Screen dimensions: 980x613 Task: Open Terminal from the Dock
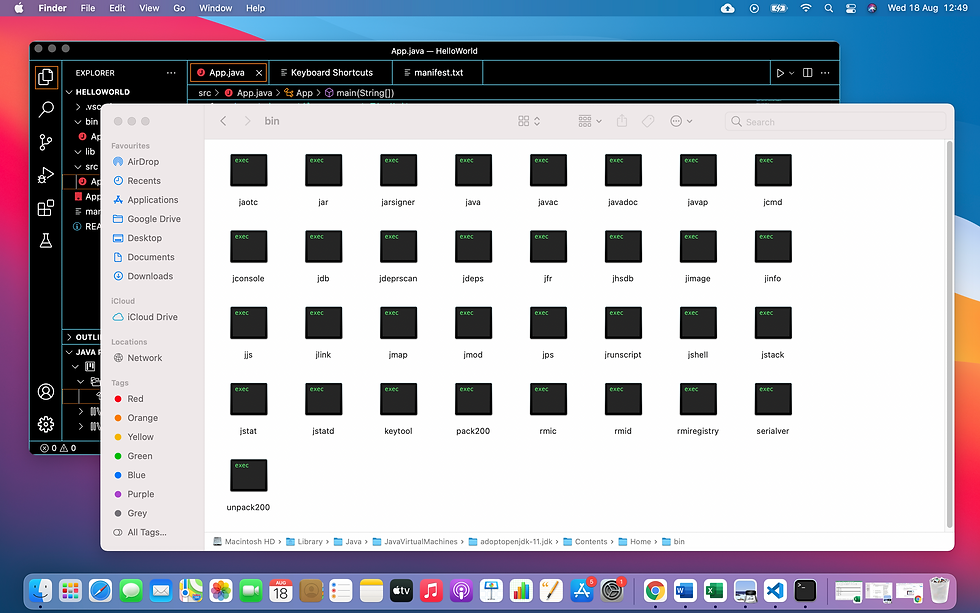(x=805, y=591)
